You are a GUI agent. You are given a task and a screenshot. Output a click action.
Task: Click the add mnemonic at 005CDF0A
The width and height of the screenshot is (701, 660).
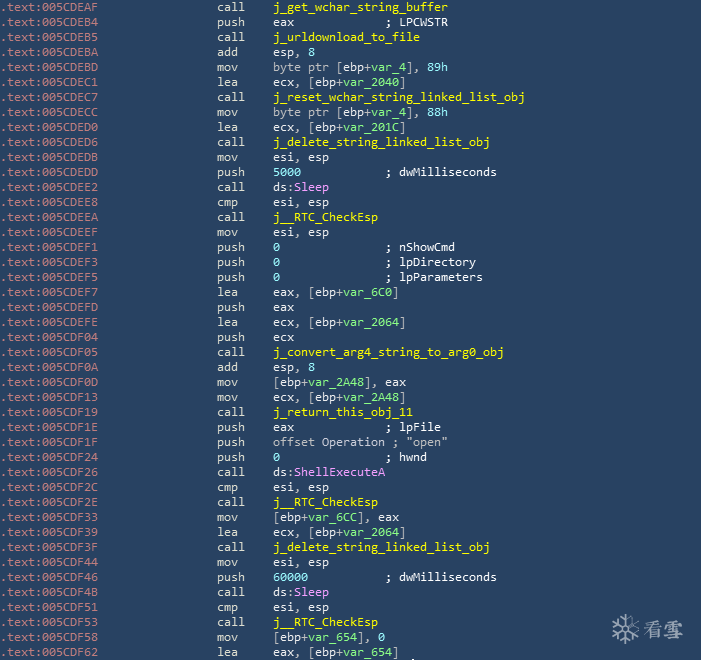pyautogui.click(x=228, y=367)
